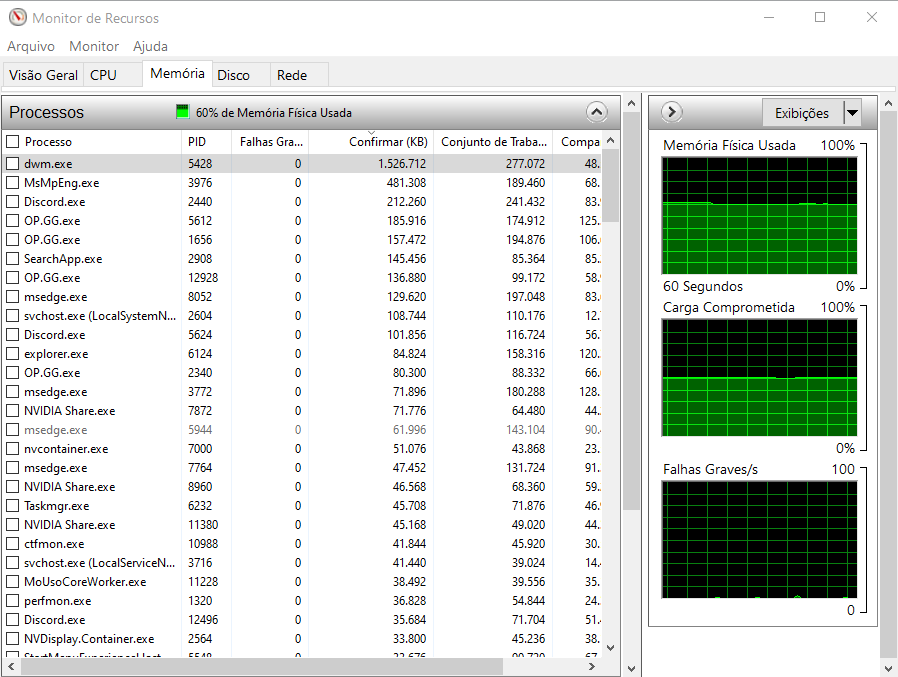Click the 481.308 value for MsMpEng.exe
The width and height of the screenshot is (898, 677).
click(406, 183)
